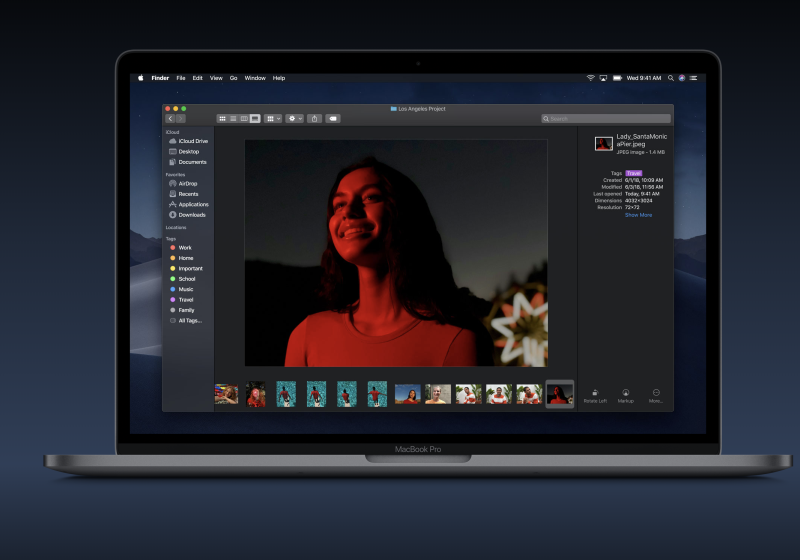
Task: Click the Edit Tags toolbar icon
Action: point(333,118)
